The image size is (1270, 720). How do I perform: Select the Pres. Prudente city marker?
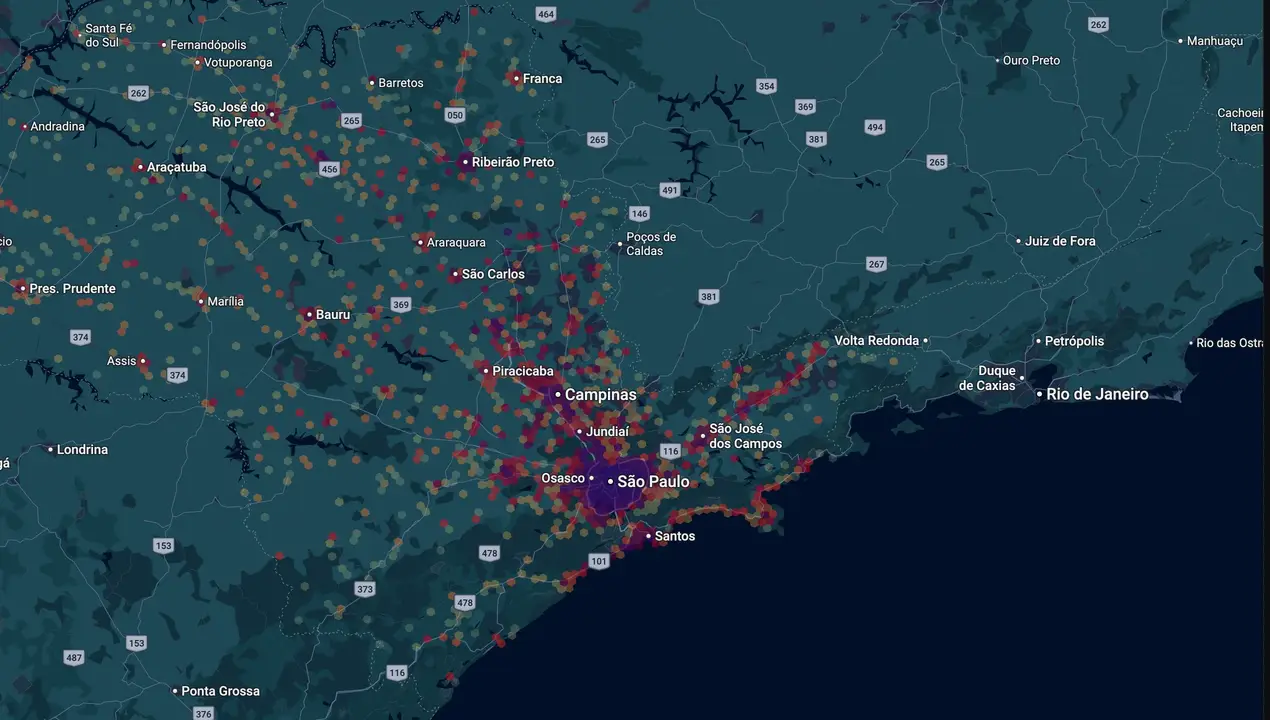coord(23,288)
